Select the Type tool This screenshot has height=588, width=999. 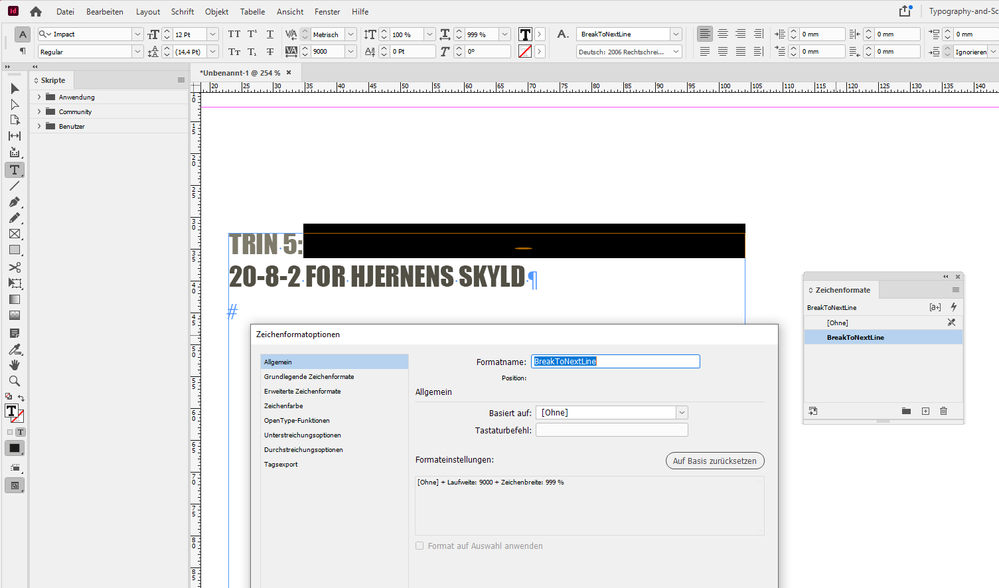[15, 170]
